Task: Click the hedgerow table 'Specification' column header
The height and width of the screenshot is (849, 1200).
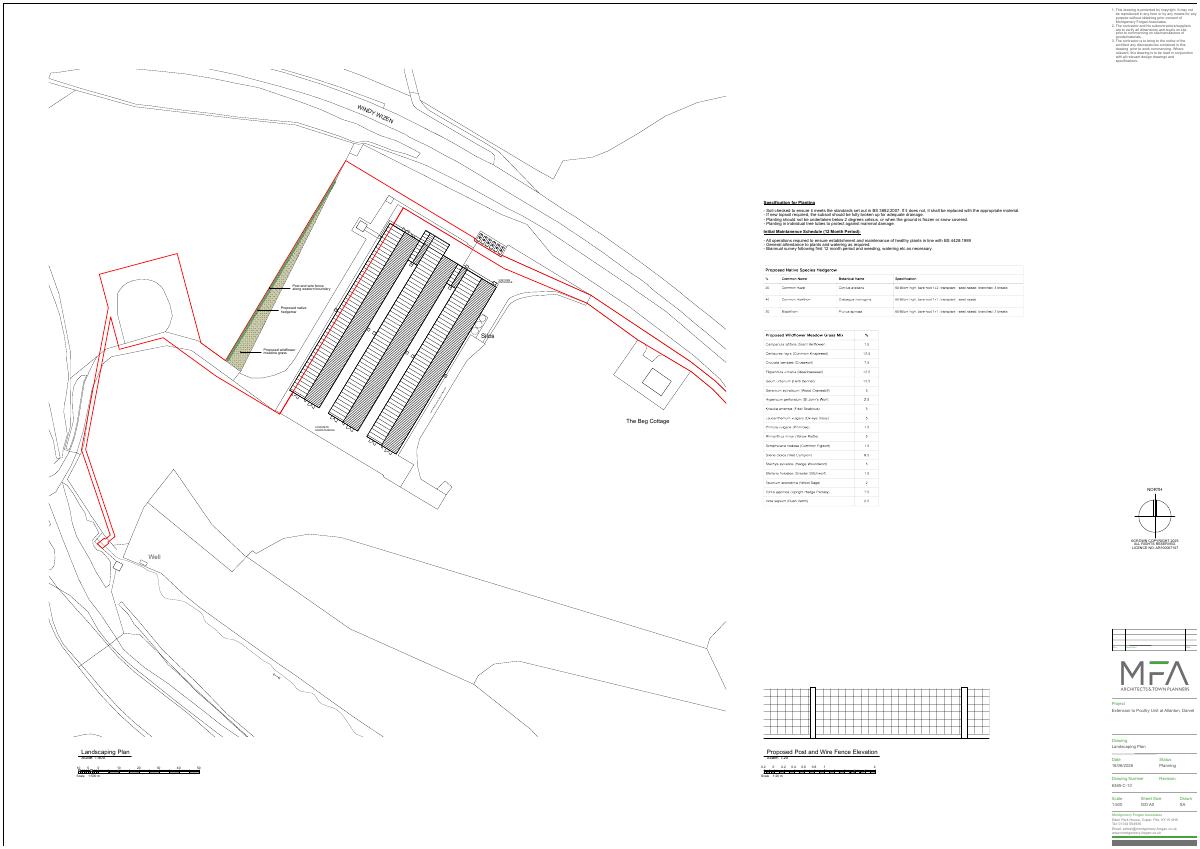Action: click(905, 279)
